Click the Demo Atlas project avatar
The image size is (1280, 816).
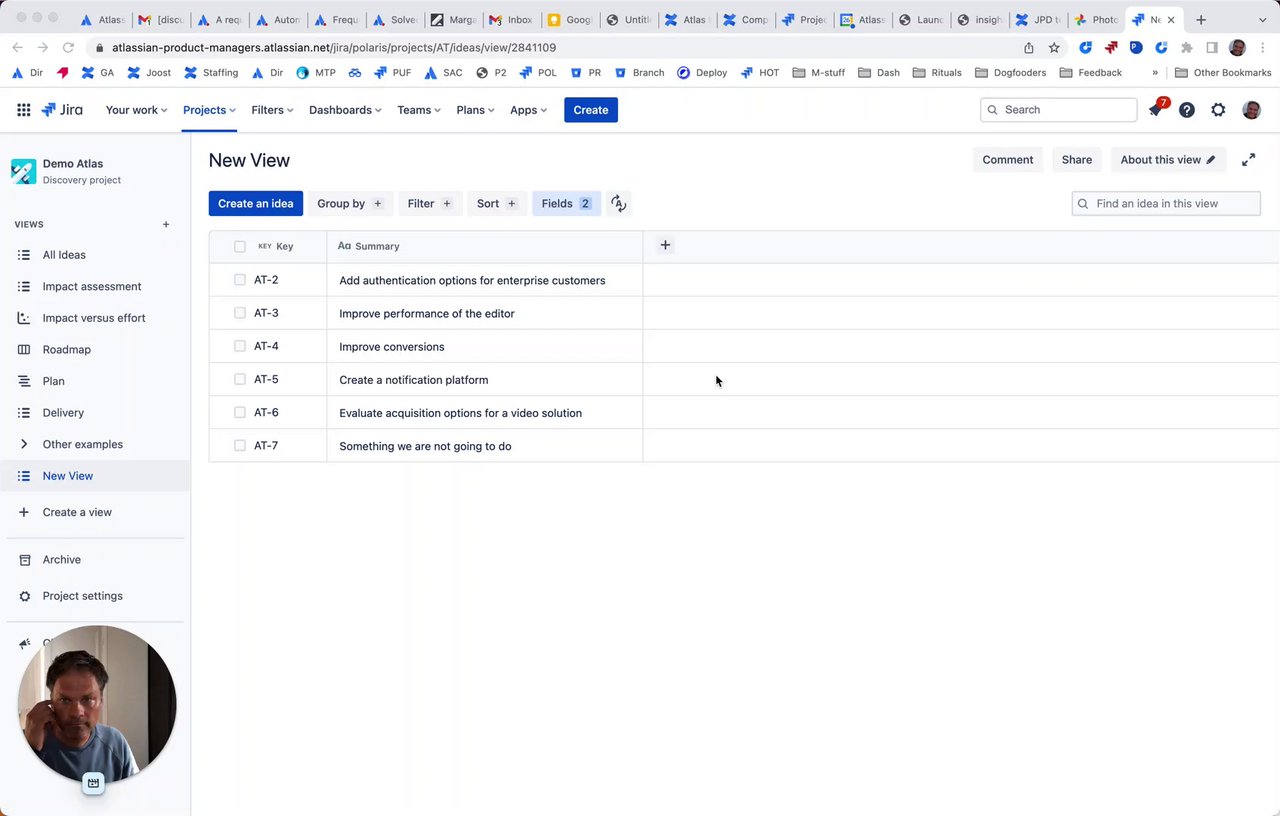click(24, 171)
